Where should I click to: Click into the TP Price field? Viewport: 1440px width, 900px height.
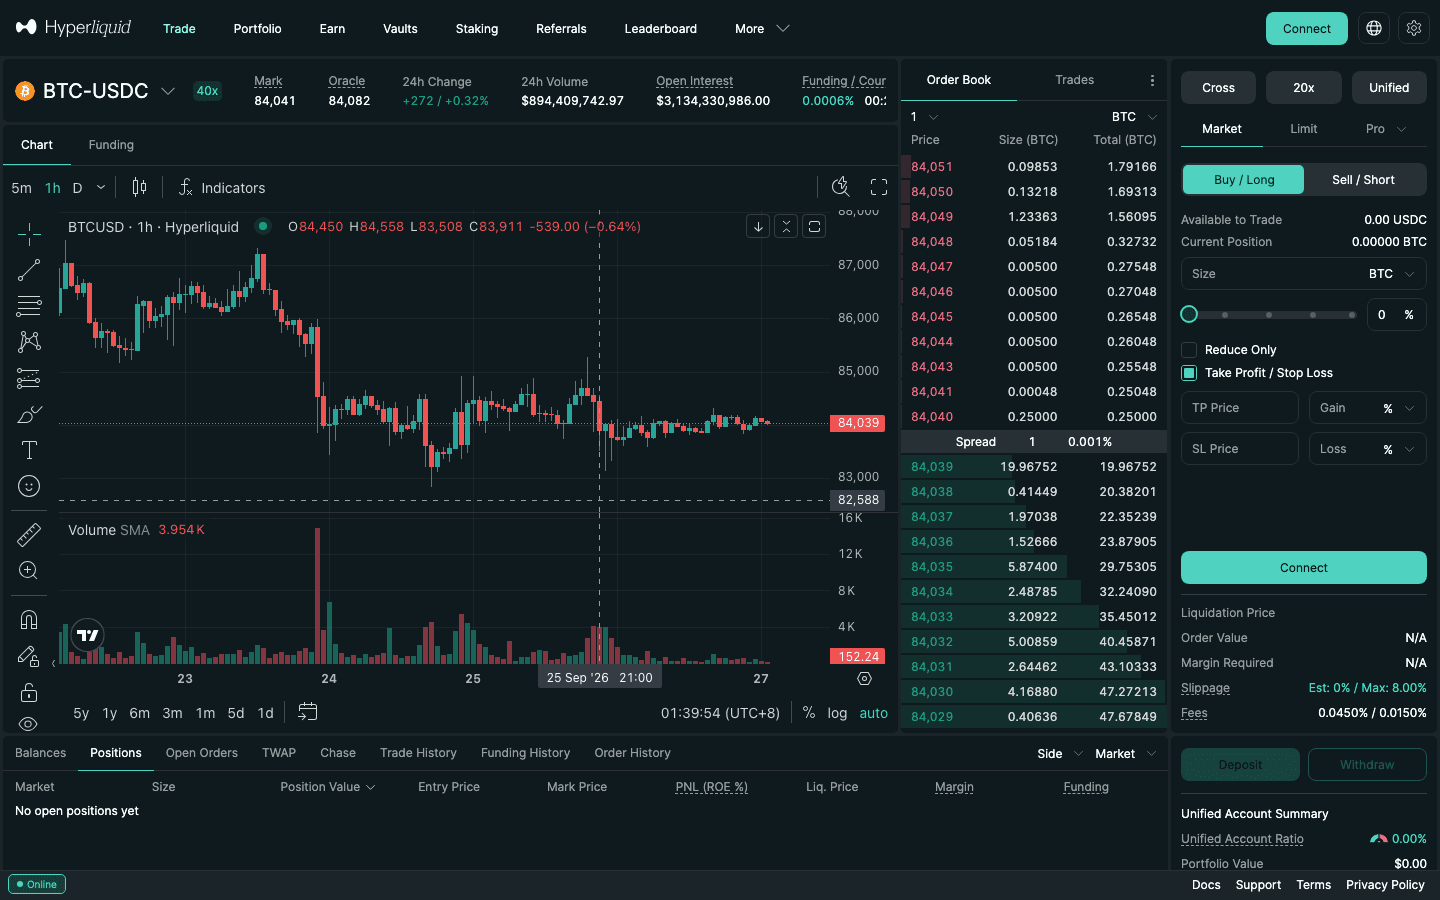(x=1240, y=408)
